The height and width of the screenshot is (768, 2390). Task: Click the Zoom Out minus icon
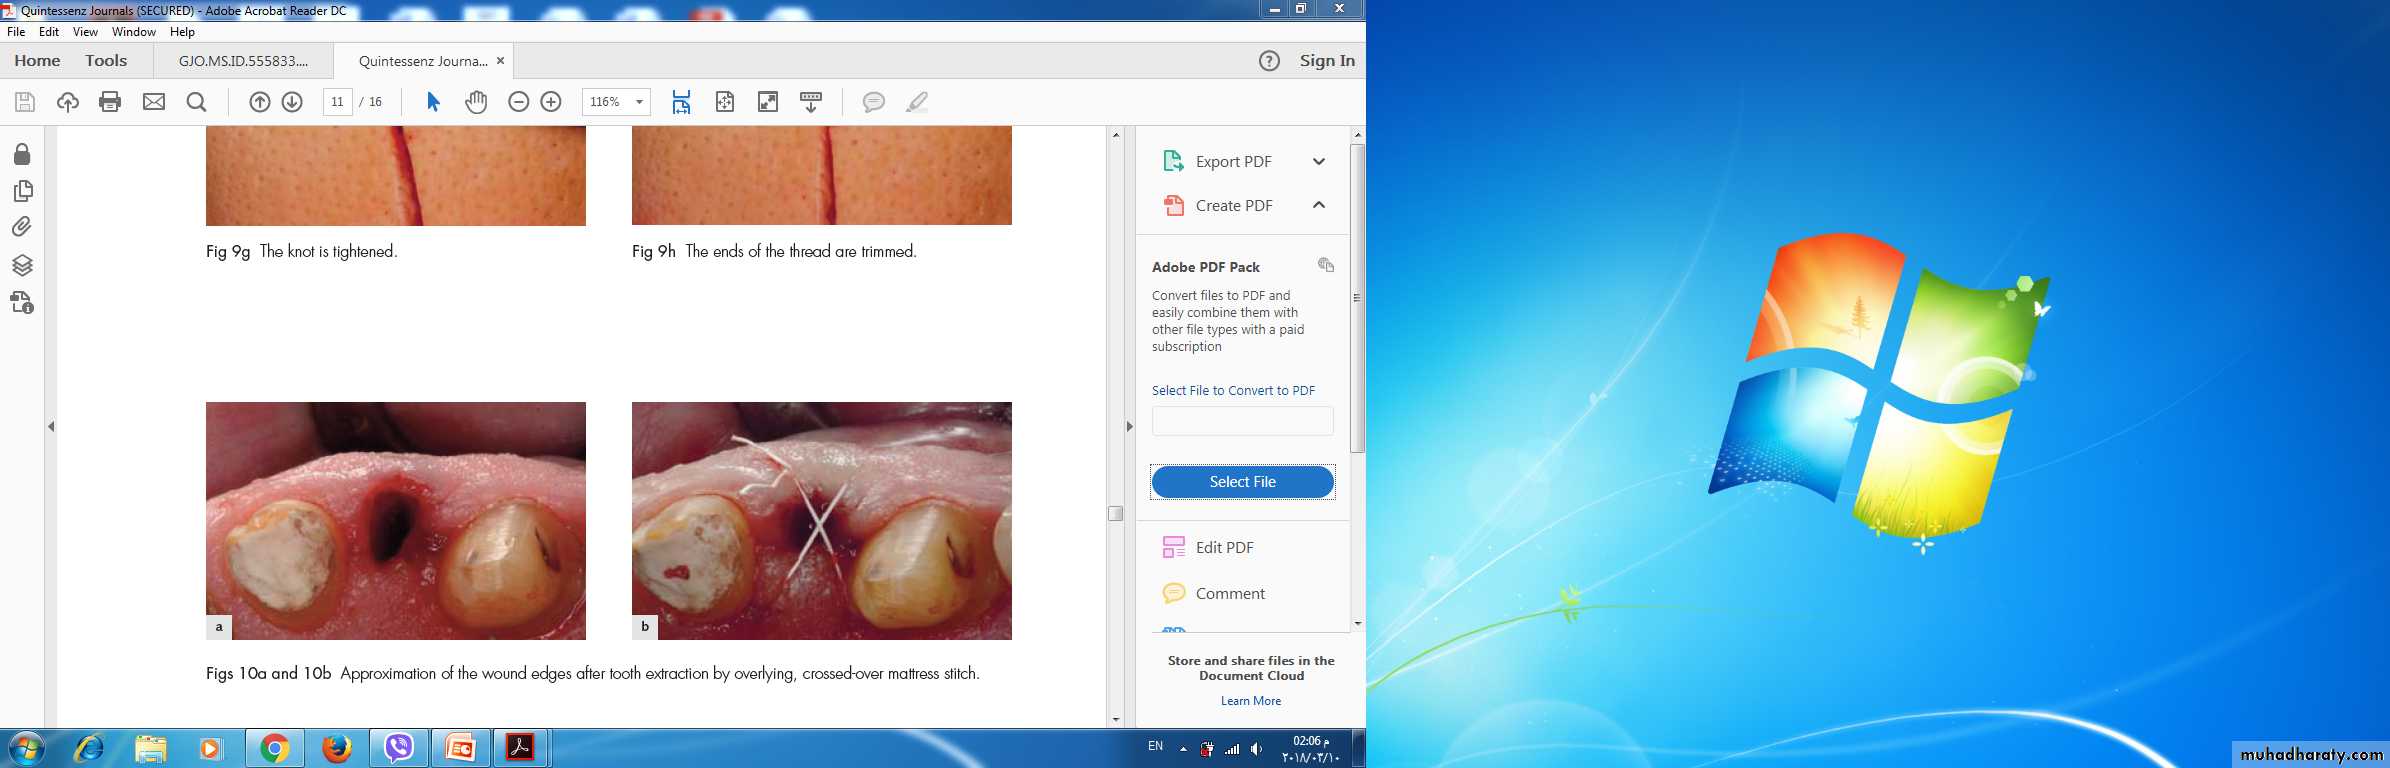pos(518,102)
